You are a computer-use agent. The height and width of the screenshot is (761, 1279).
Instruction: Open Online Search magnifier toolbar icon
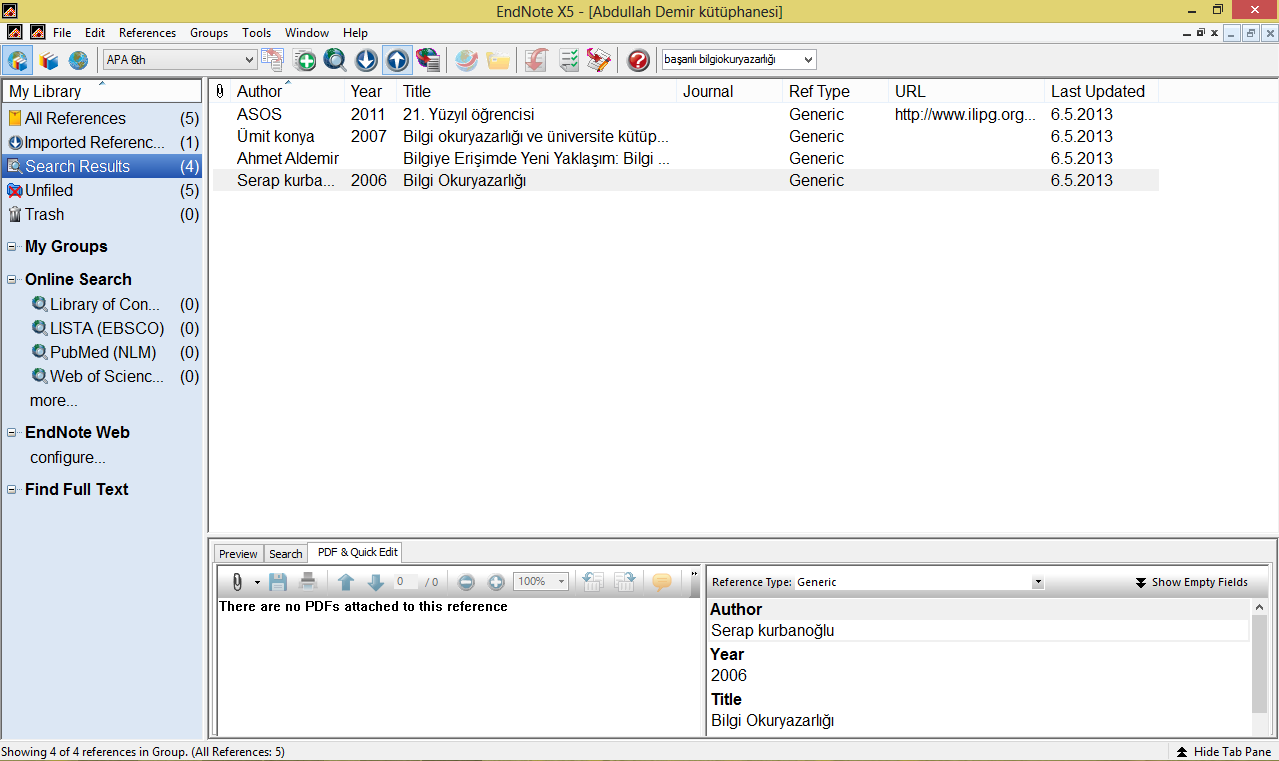tap(335, 60)
